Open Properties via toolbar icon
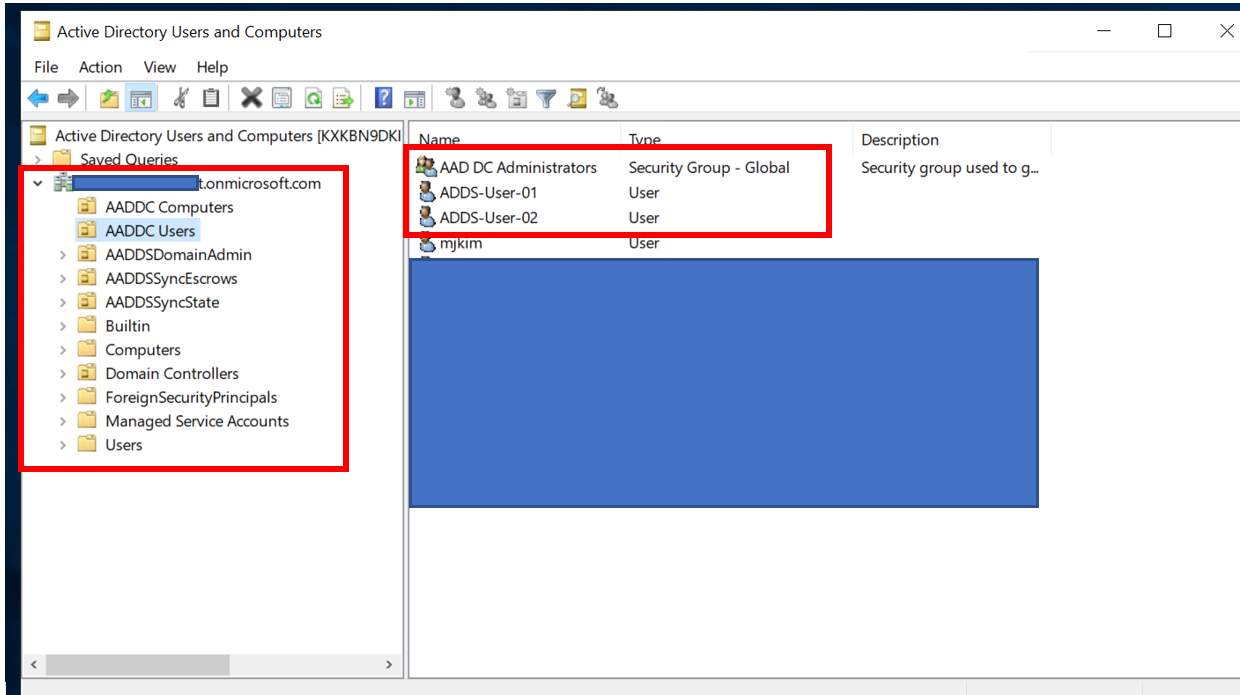This screenshot has width=1240, height=695. point(282,98)
